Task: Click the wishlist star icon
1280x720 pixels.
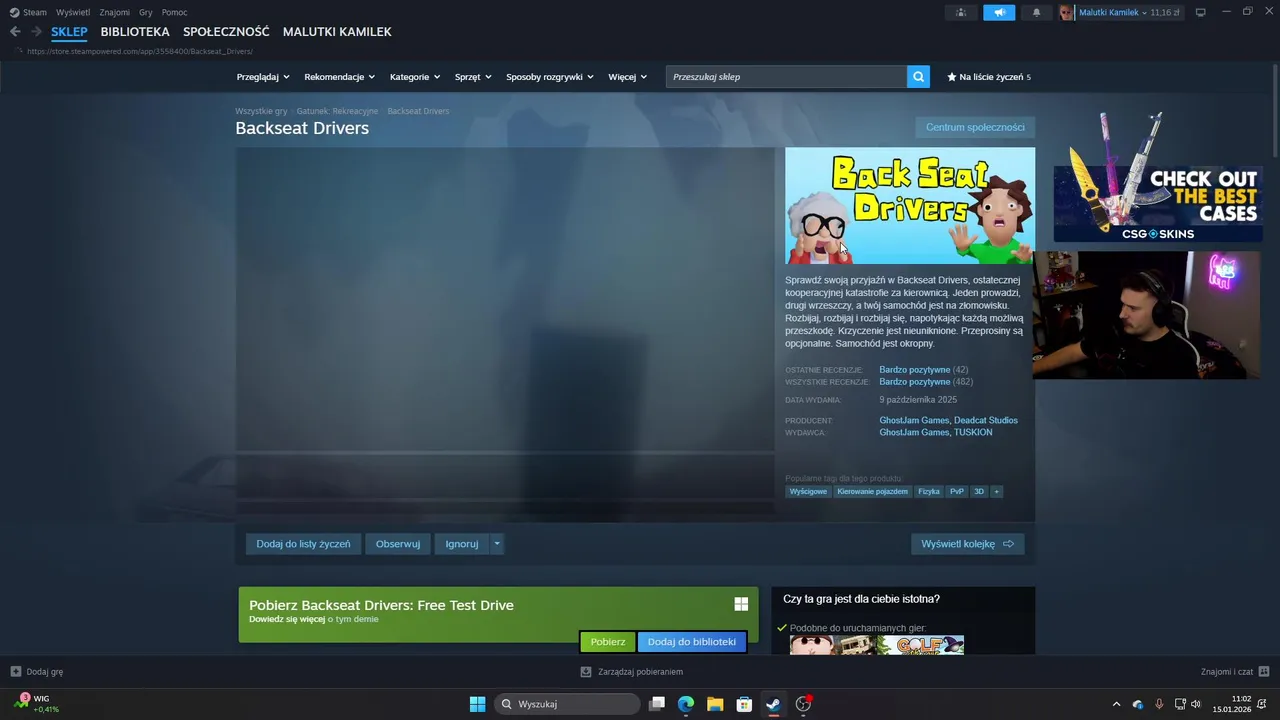Action: (x=952, y=77)
